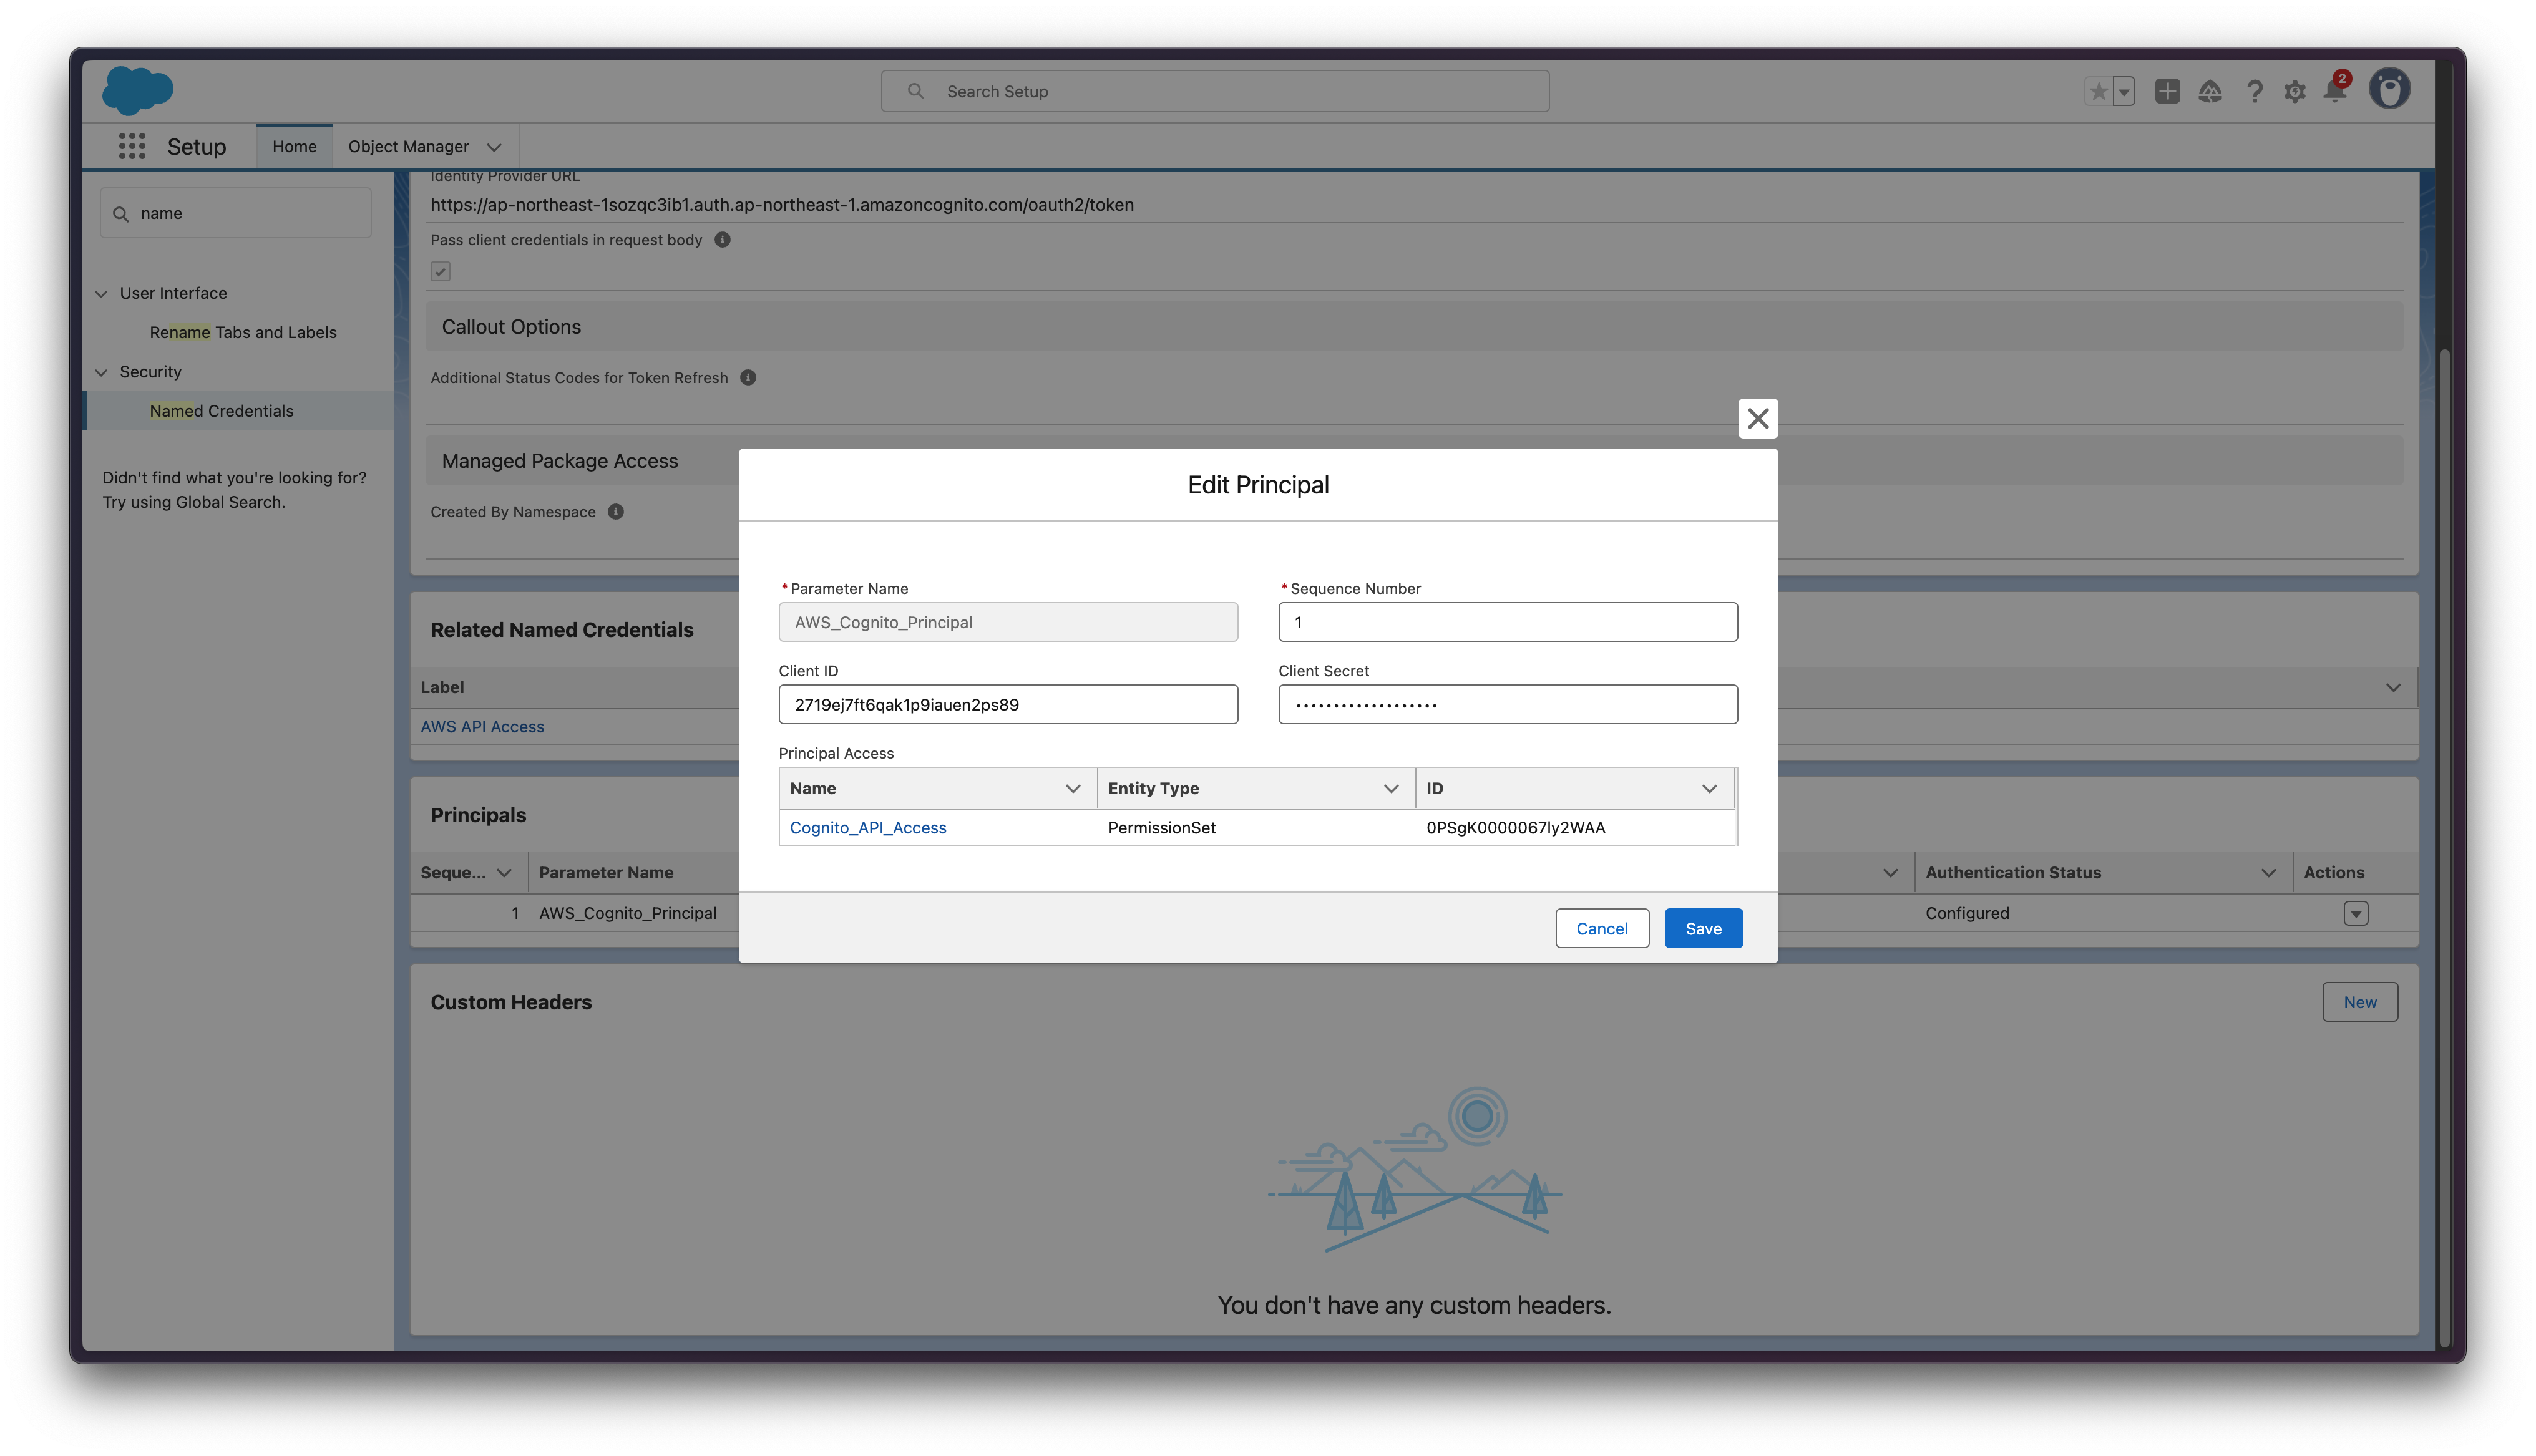The width and height of the screenshot is (2536, 1456).
Task: Cancel the Edit Principal dialog
Action: 1601,928
